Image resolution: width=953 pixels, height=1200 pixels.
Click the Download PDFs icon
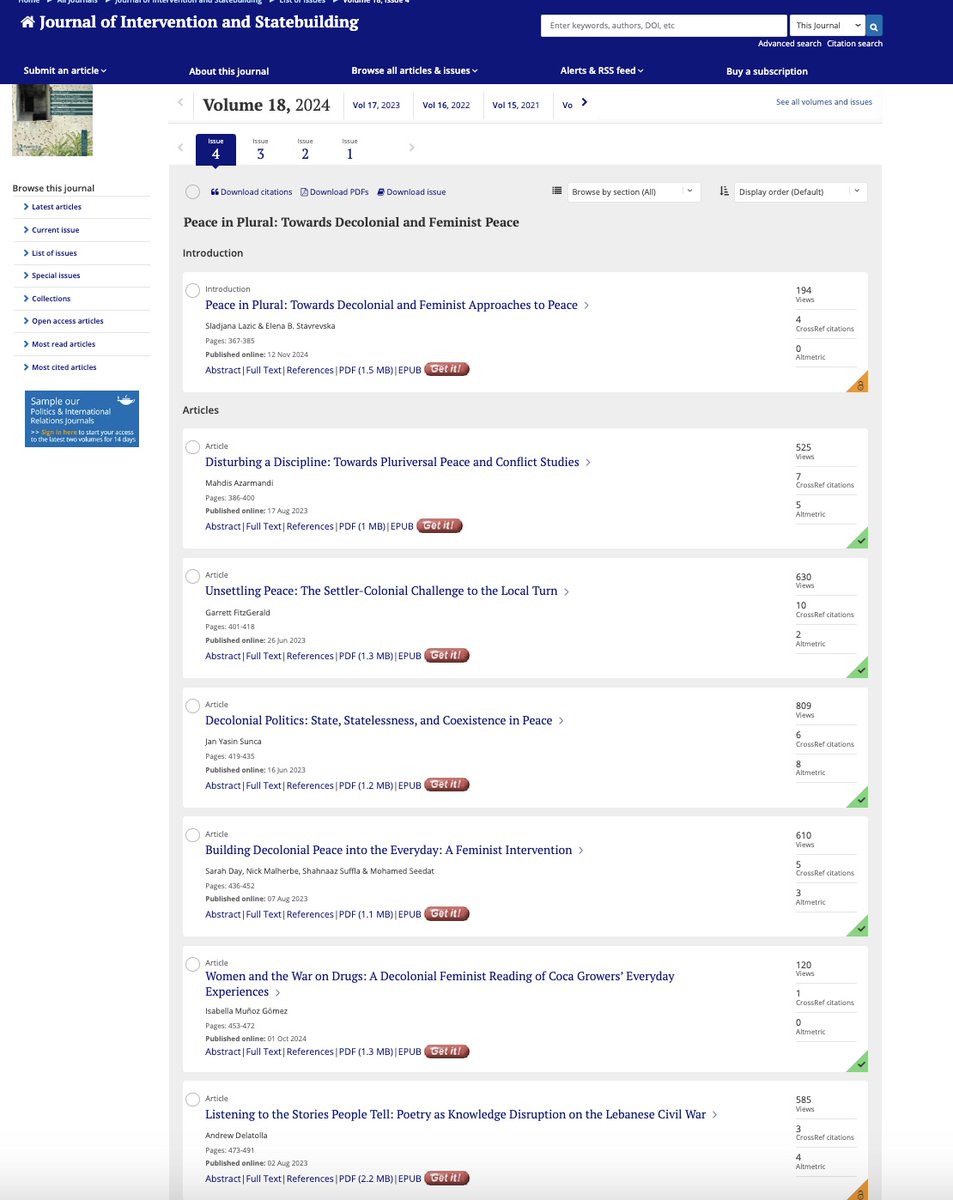tap(304, 192)
